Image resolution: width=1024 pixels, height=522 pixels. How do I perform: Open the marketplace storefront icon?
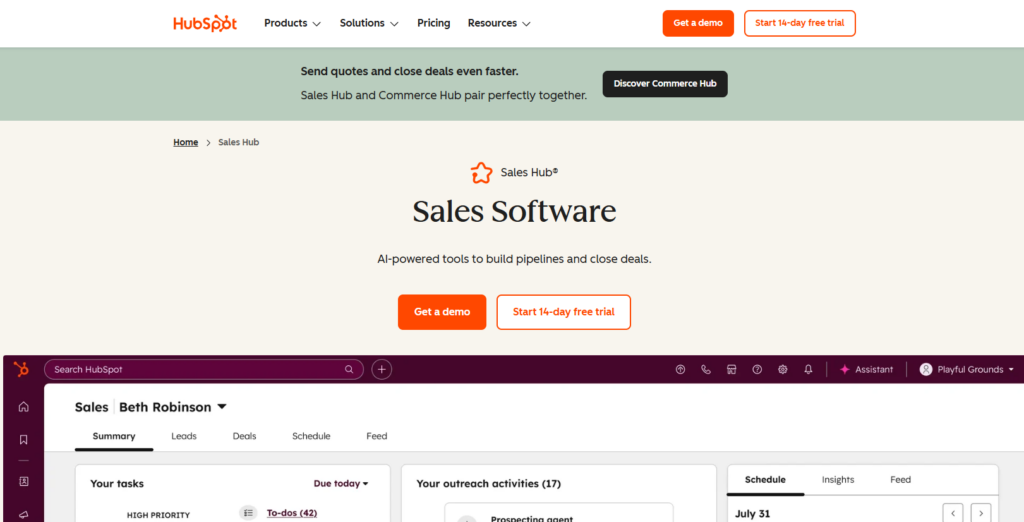[x=731, y=370]
